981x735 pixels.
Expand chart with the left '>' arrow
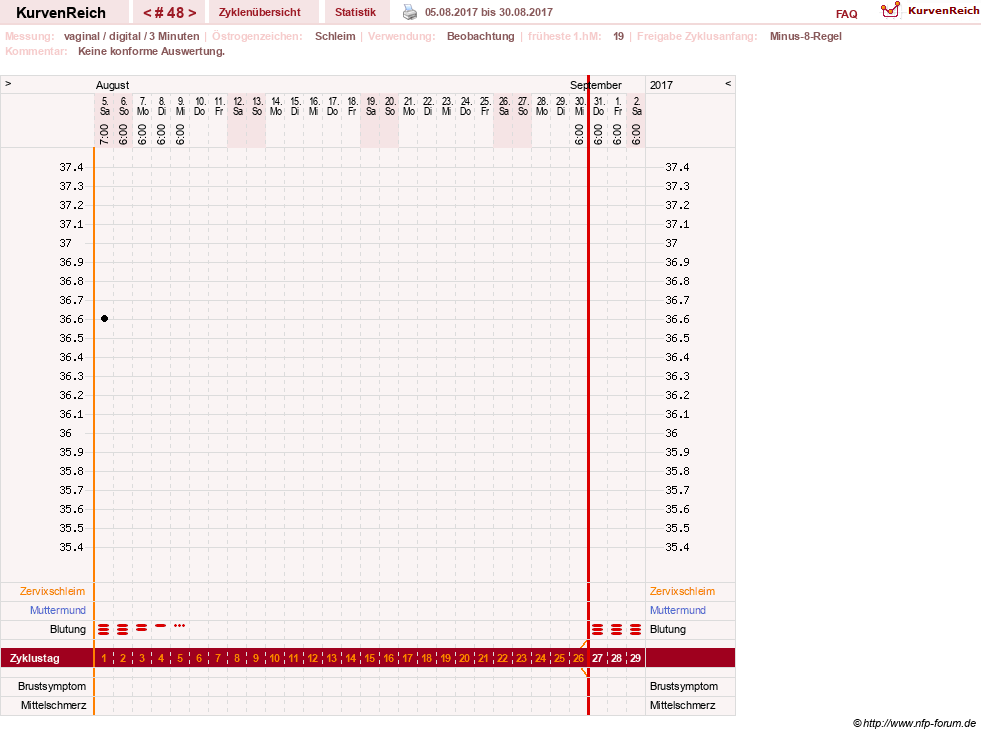point(8,83)
